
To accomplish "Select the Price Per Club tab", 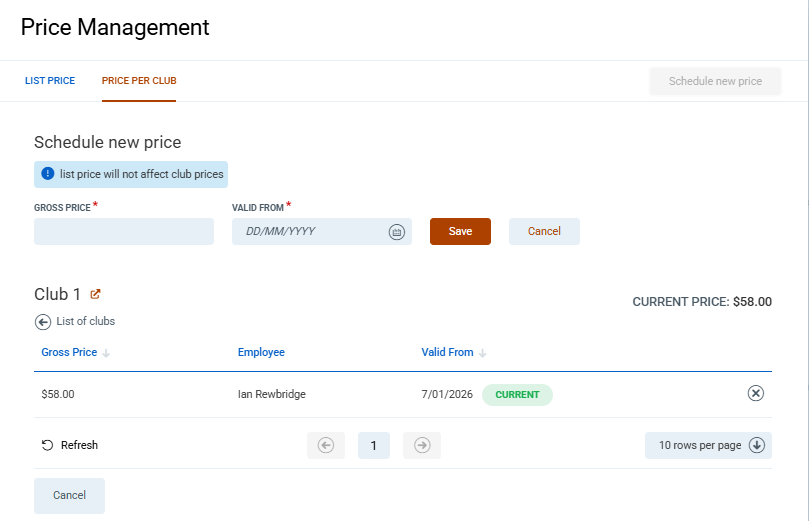I will [x=139, y=81].
